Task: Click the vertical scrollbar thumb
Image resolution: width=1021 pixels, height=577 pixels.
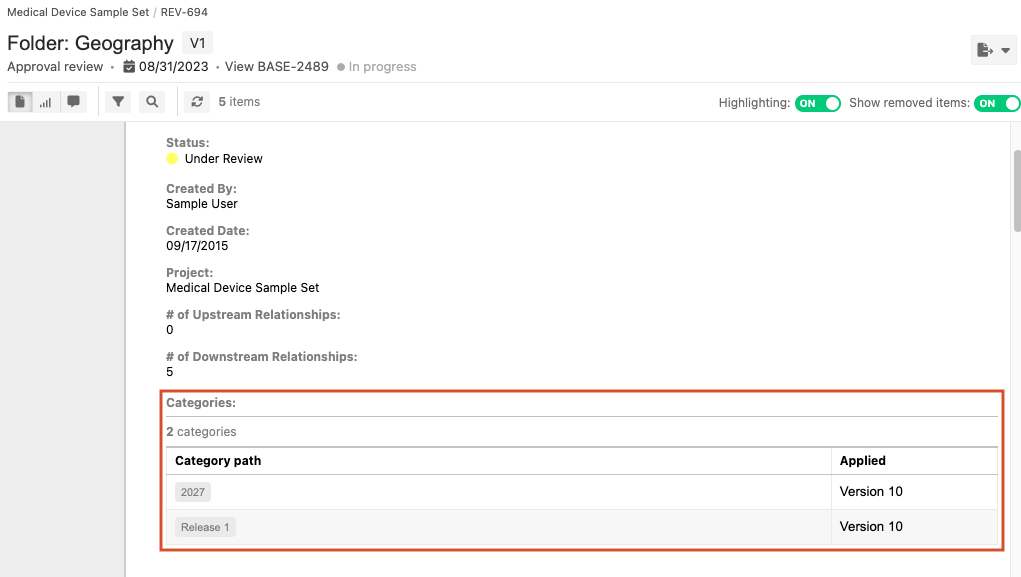Action: [1017, 190]
